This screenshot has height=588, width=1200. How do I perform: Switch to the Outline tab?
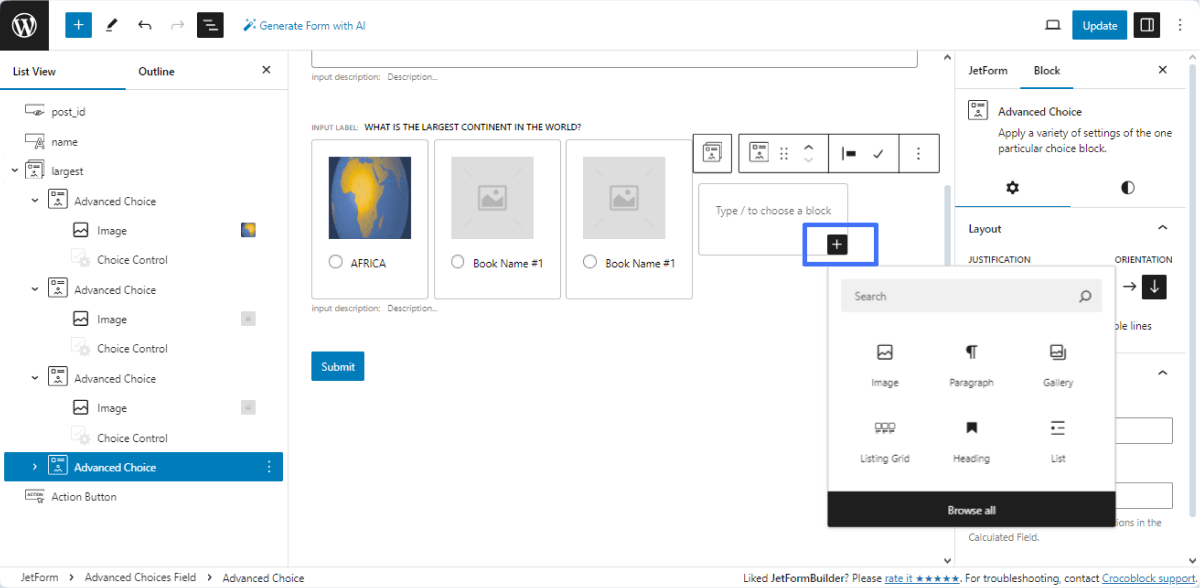156,71
